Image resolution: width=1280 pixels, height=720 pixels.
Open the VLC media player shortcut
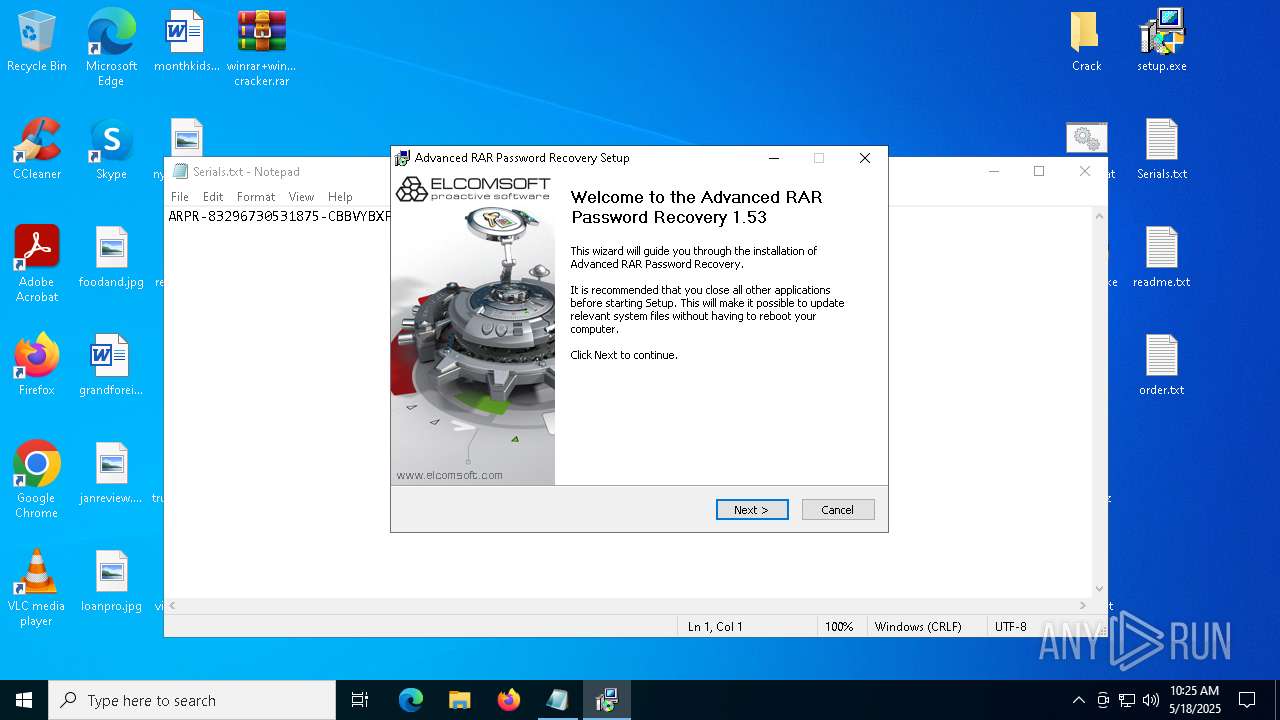click(x=37, y=588)
